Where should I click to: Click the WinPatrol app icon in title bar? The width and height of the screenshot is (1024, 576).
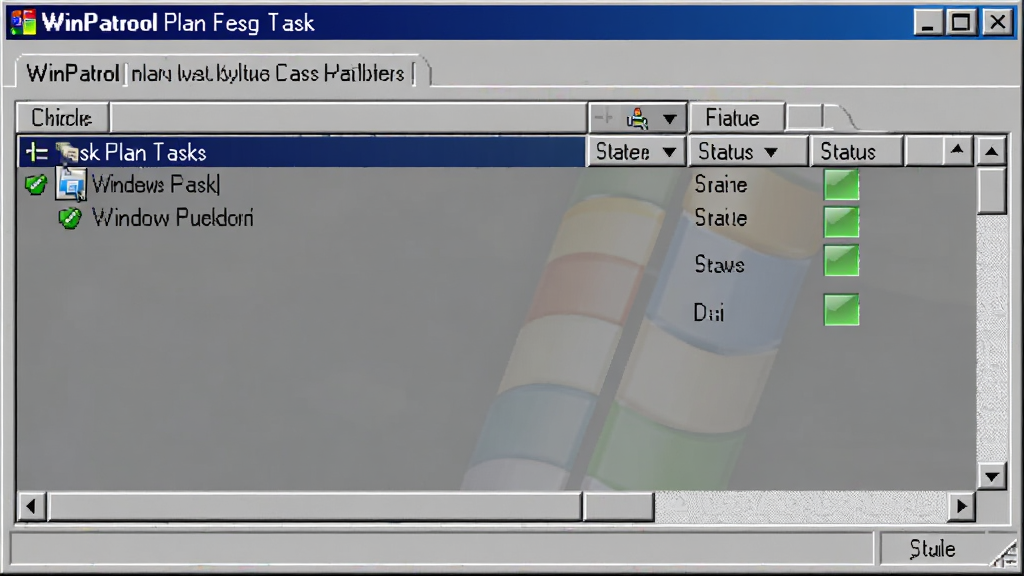(x=24, y=22)
